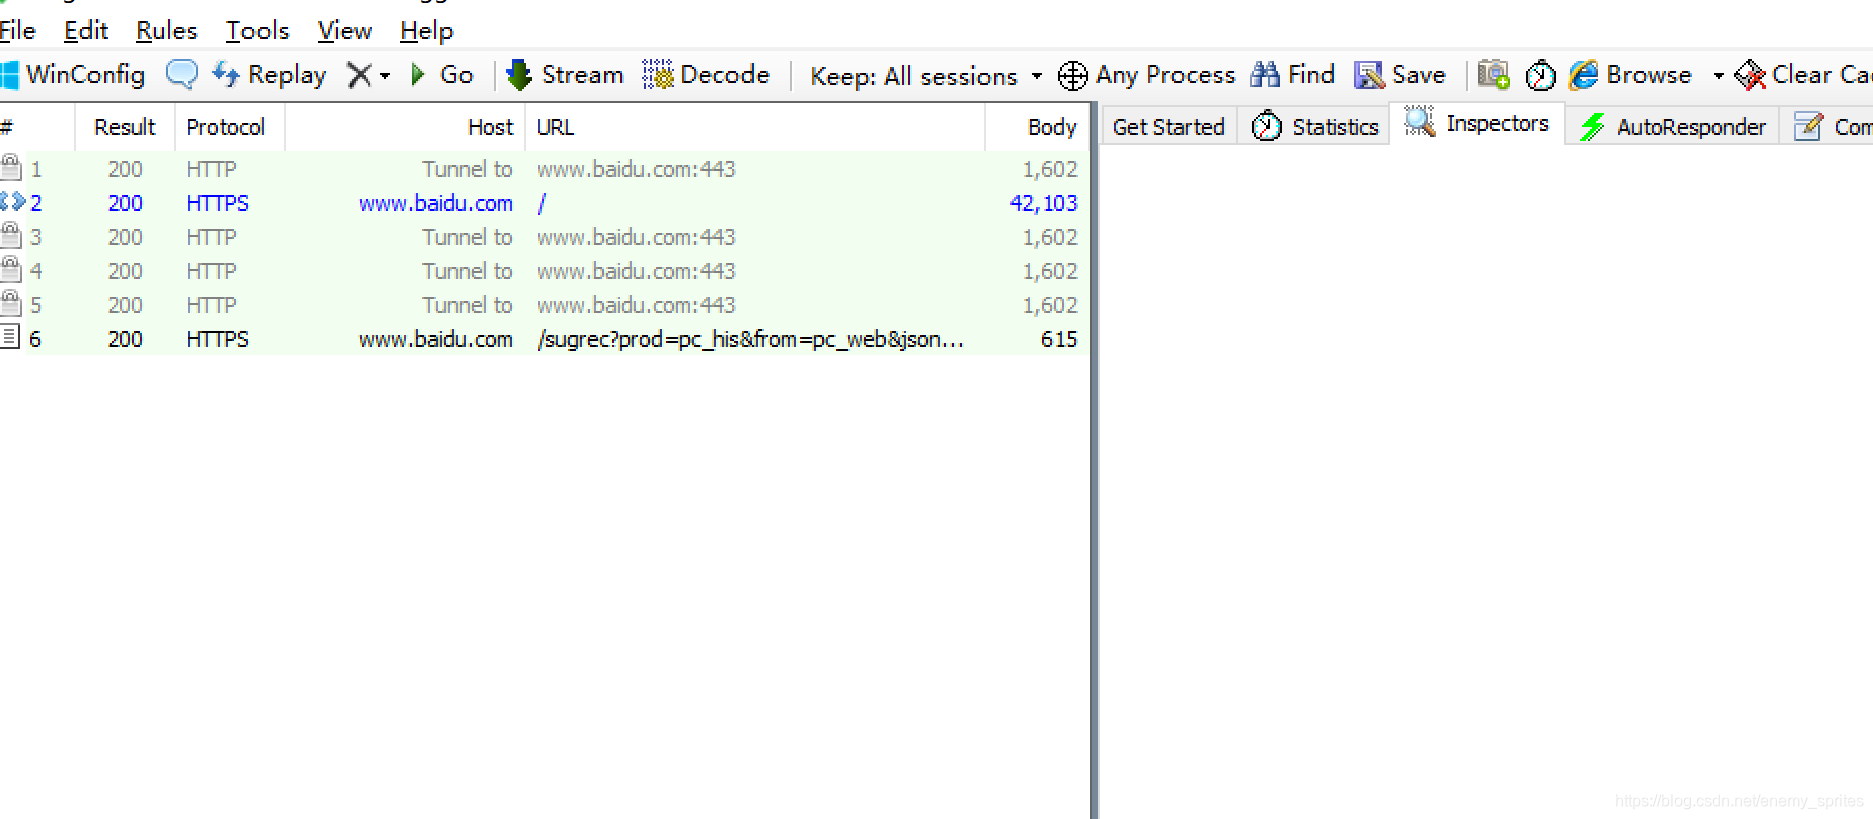Screen dimensions: 1873x819
Task: Select session 4 lock icon
Action: tap(11, 269)
